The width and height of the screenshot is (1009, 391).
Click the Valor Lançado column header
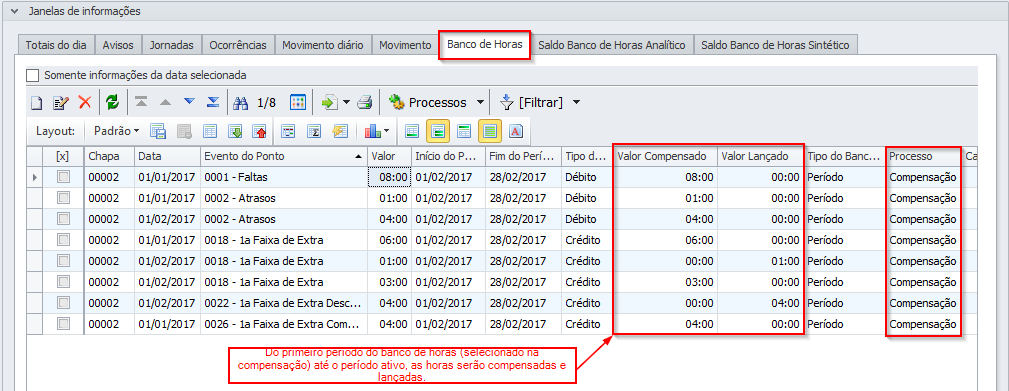(x=761, y=156)
